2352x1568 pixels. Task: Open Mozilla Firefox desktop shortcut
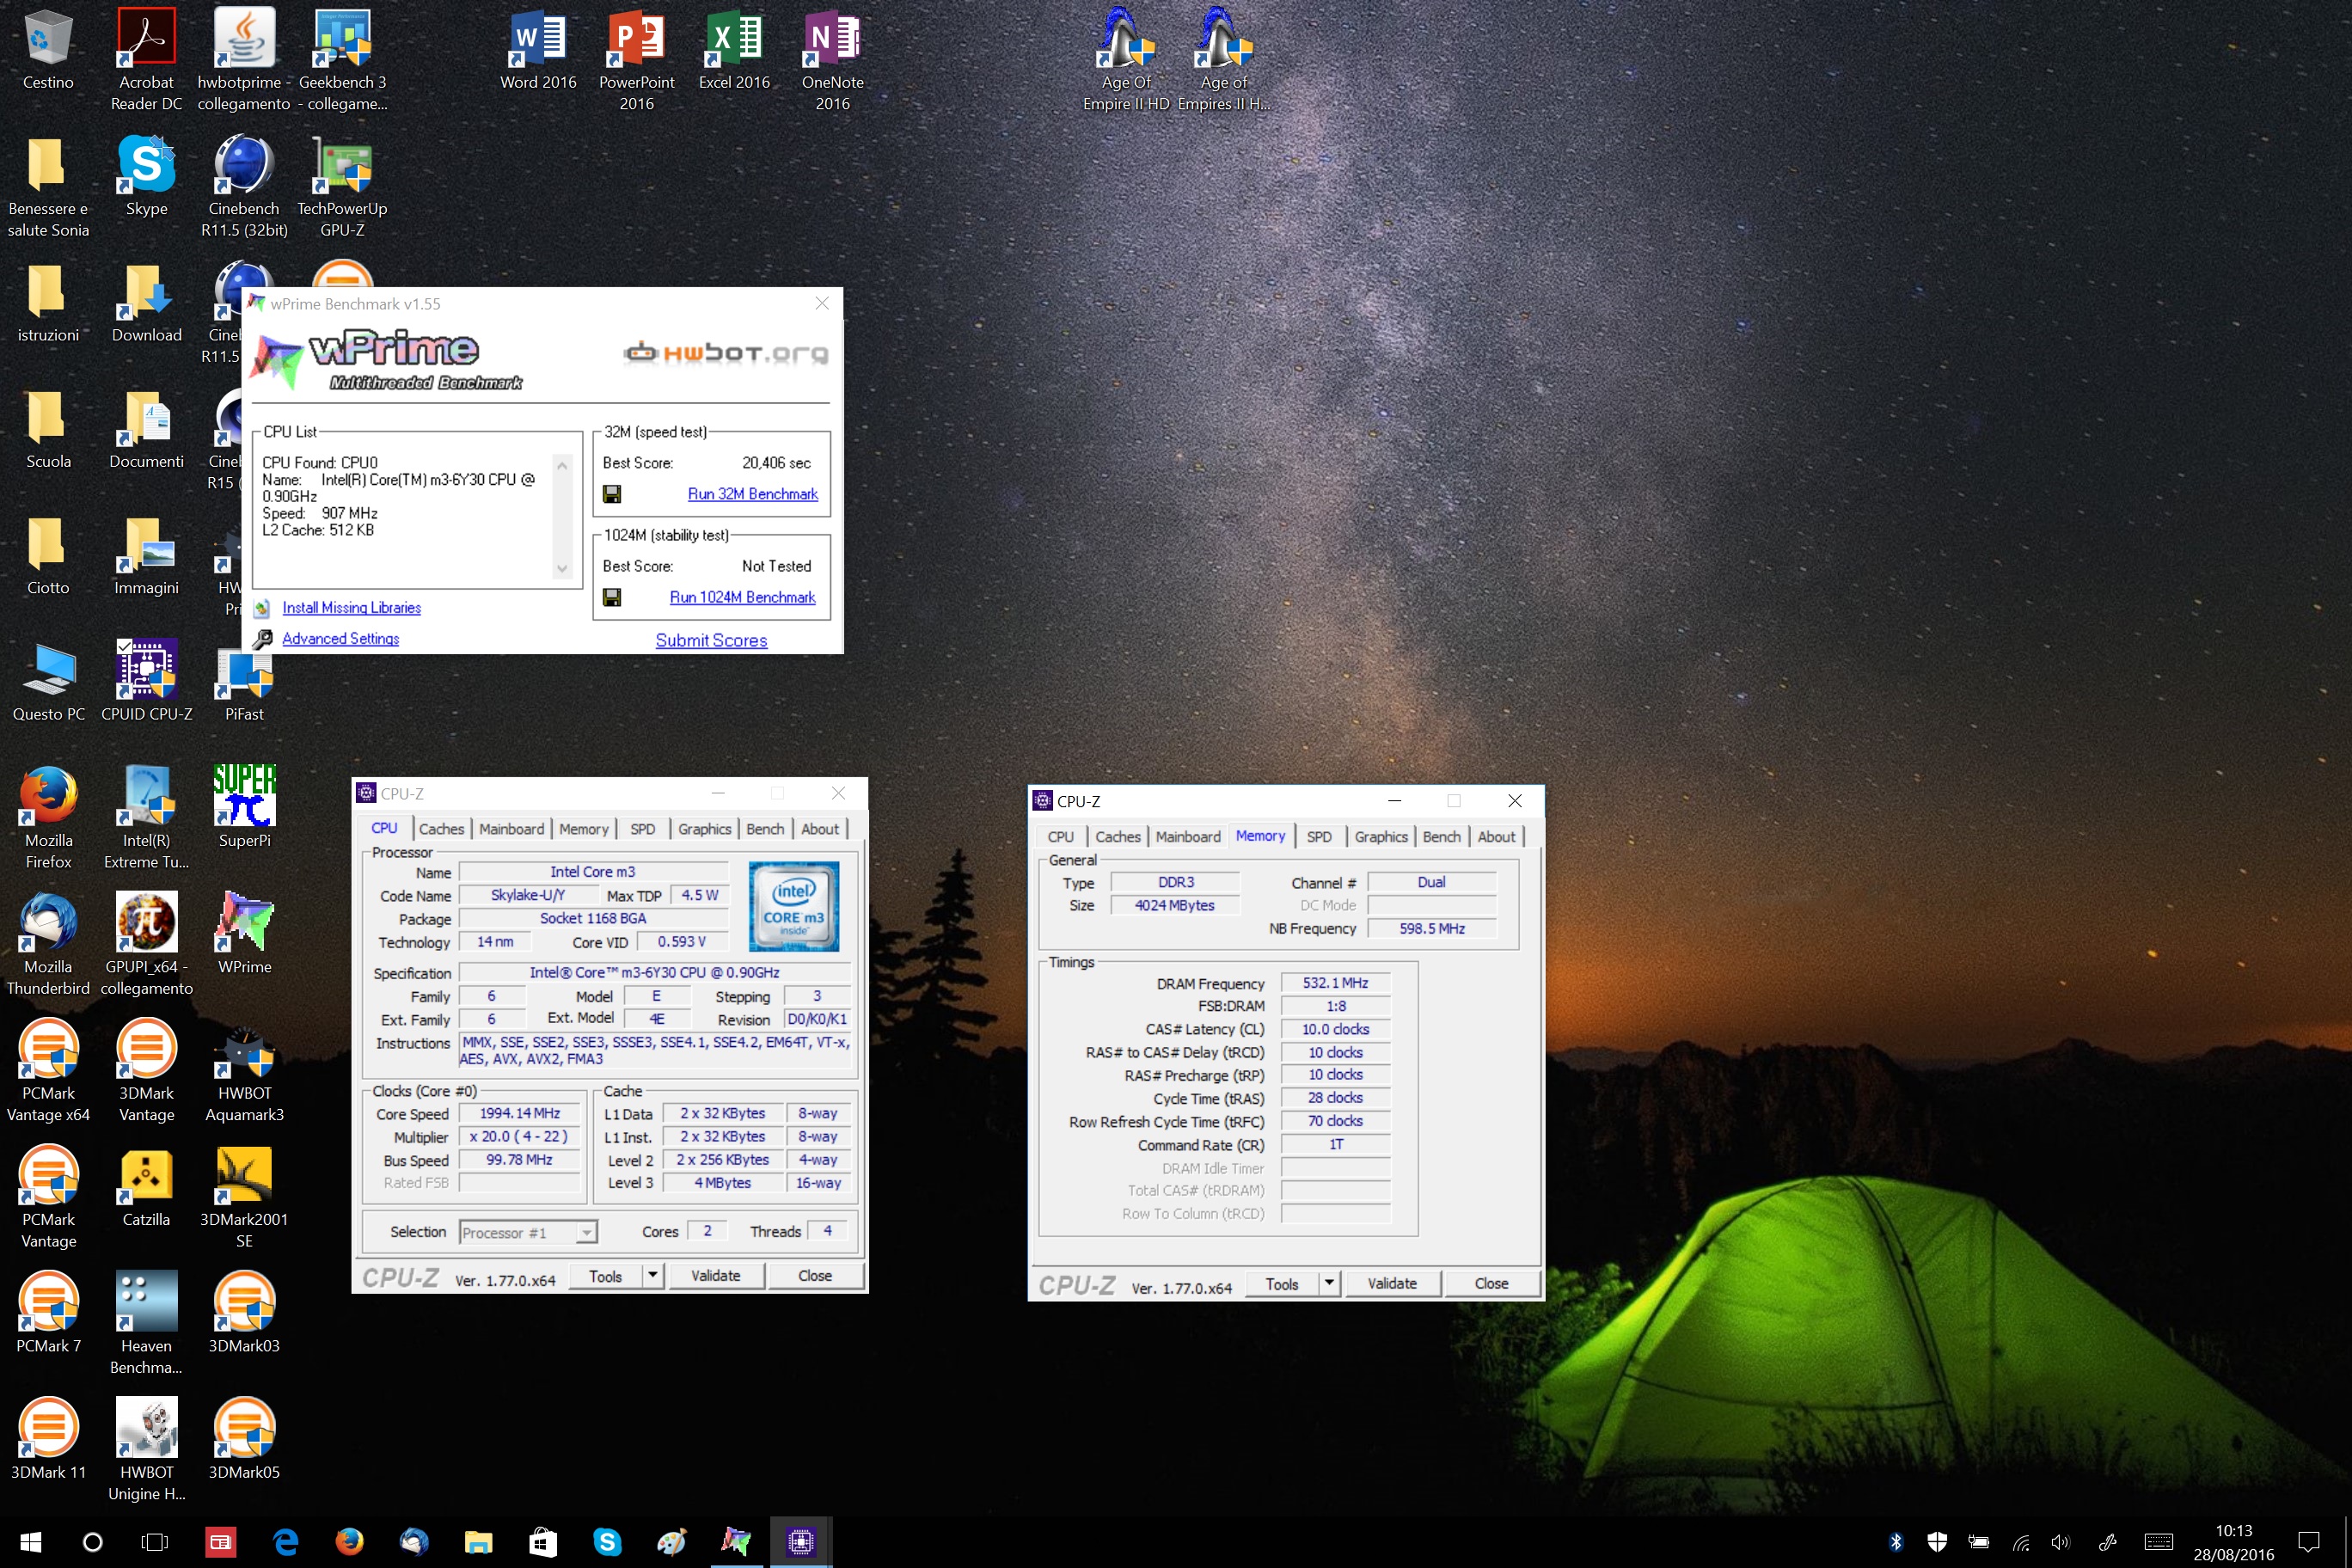point(48,817)
